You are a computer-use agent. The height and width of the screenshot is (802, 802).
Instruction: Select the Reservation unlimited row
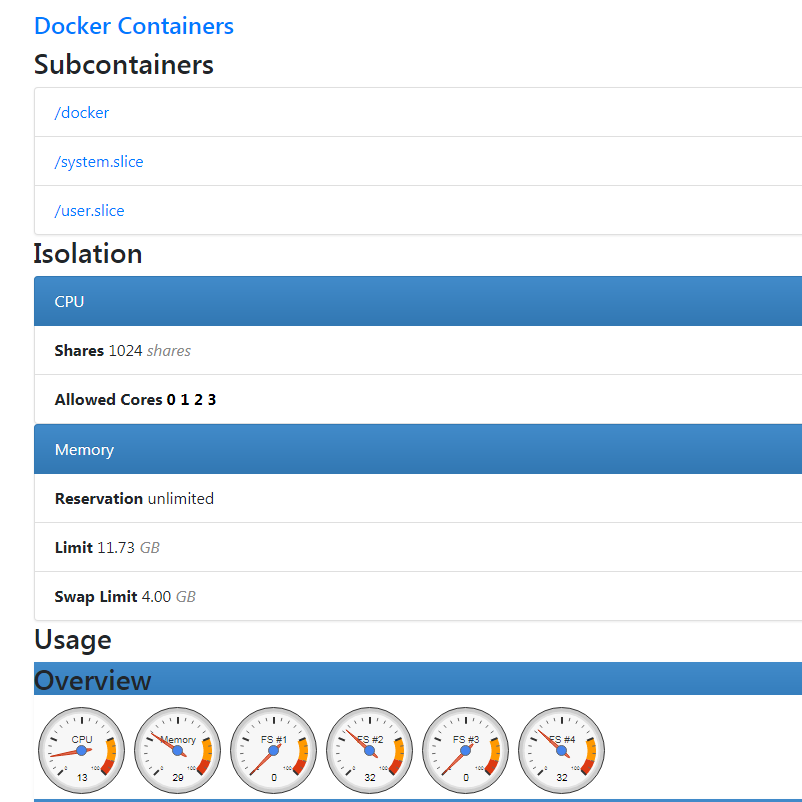[x=418, y=498]
